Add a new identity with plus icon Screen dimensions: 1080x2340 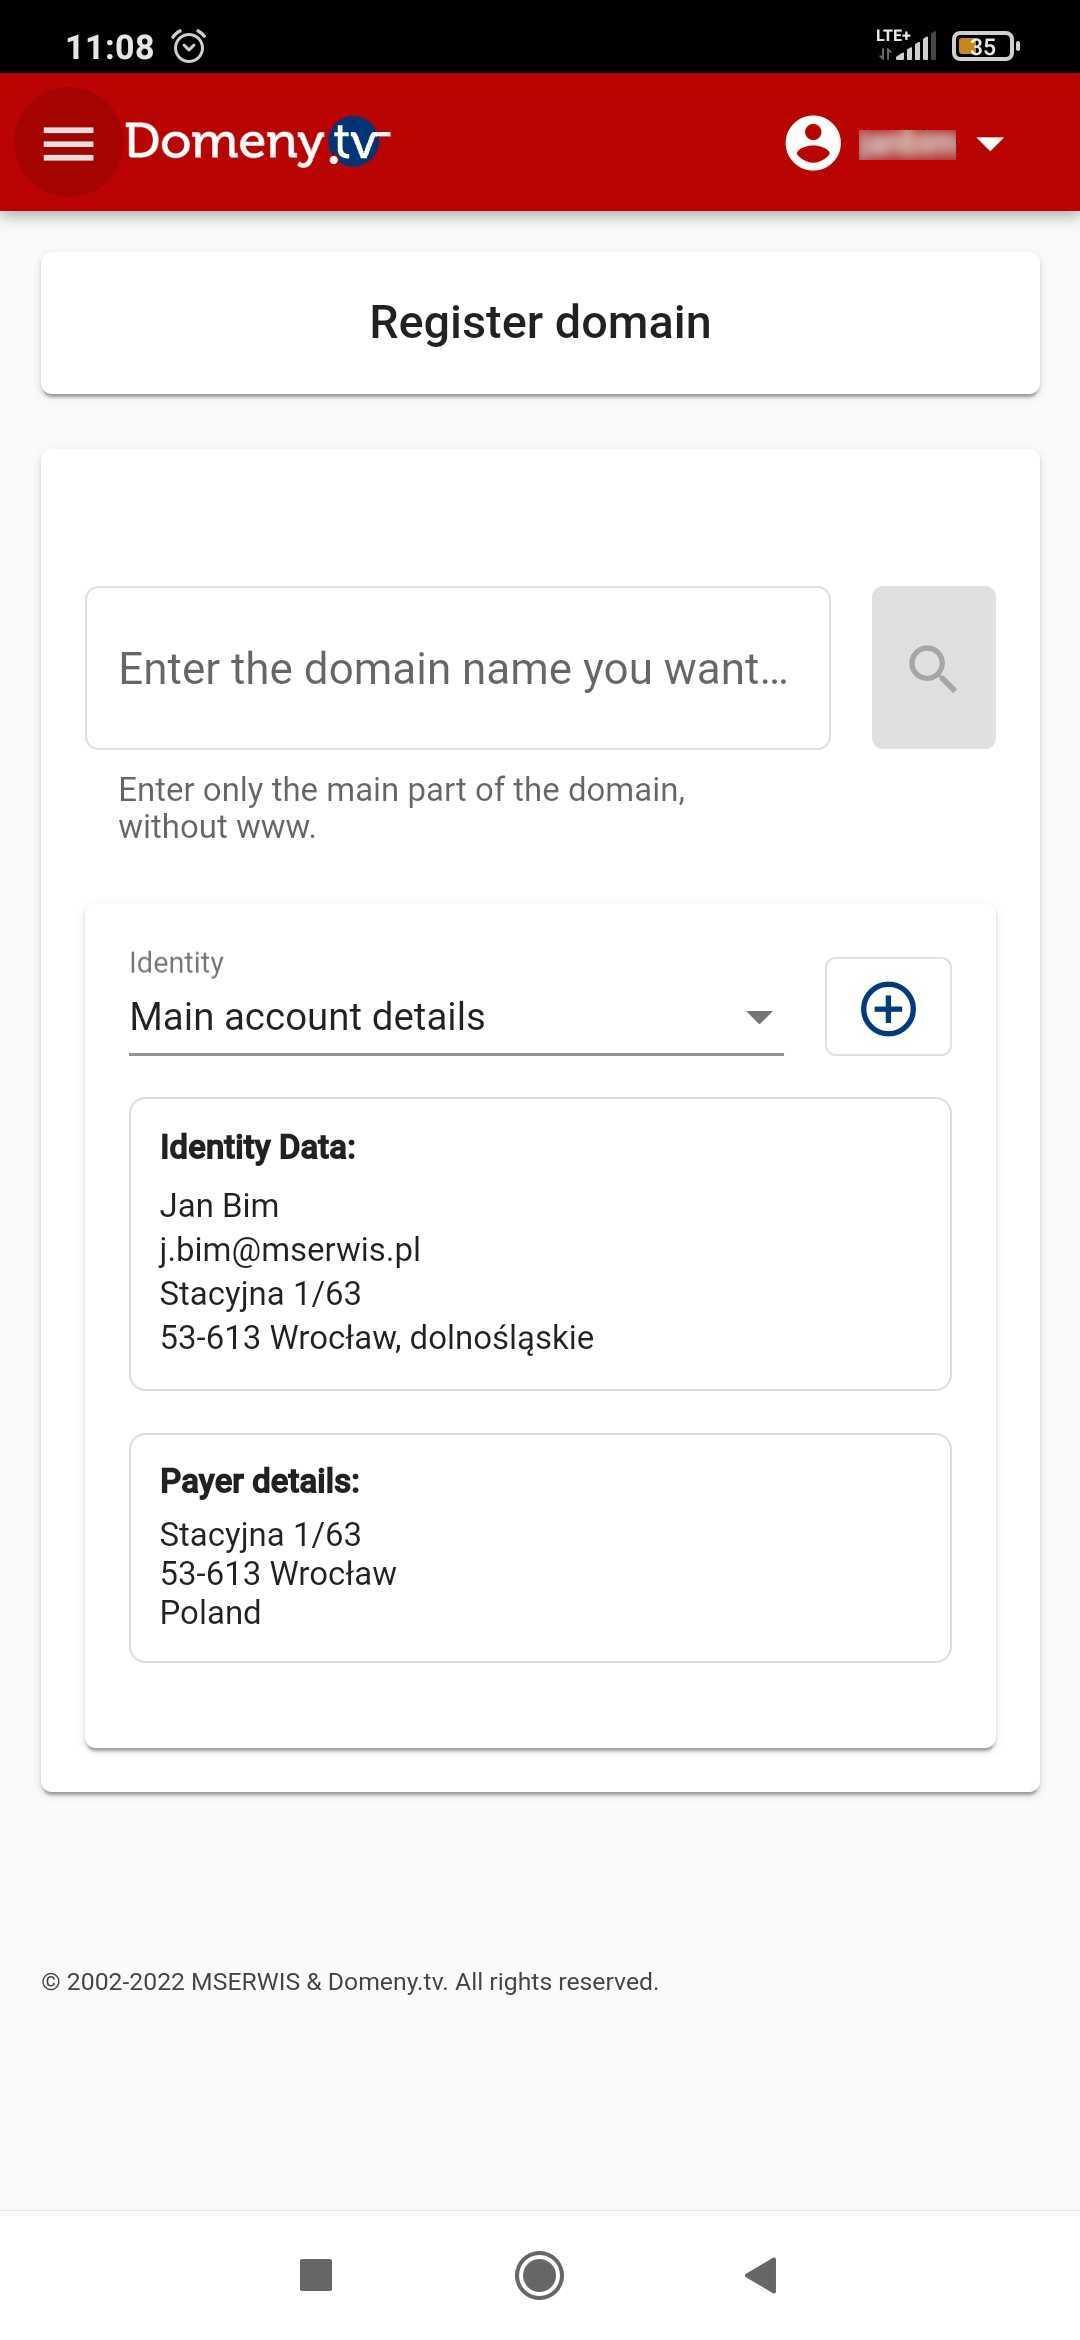[x=888, y=1007]
